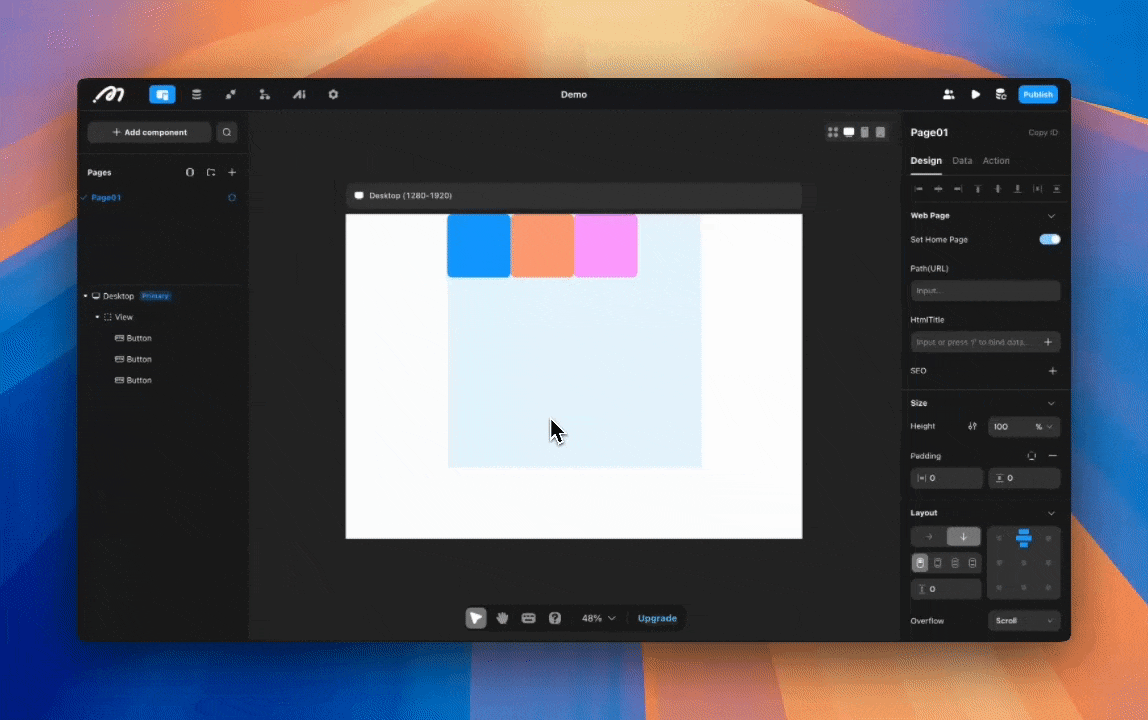Viewport: 1148px width, 720px height.
Task: Switch to grid overview canvas mode
Action: [832, 132]
